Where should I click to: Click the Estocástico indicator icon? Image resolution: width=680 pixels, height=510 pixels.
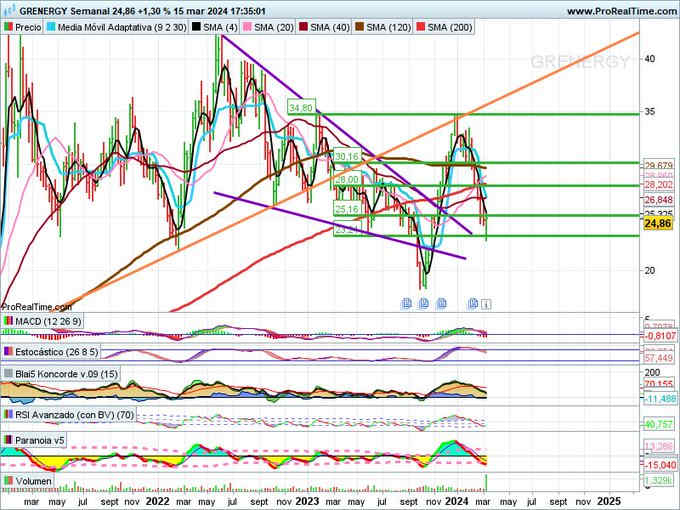[x=8, y=352]
